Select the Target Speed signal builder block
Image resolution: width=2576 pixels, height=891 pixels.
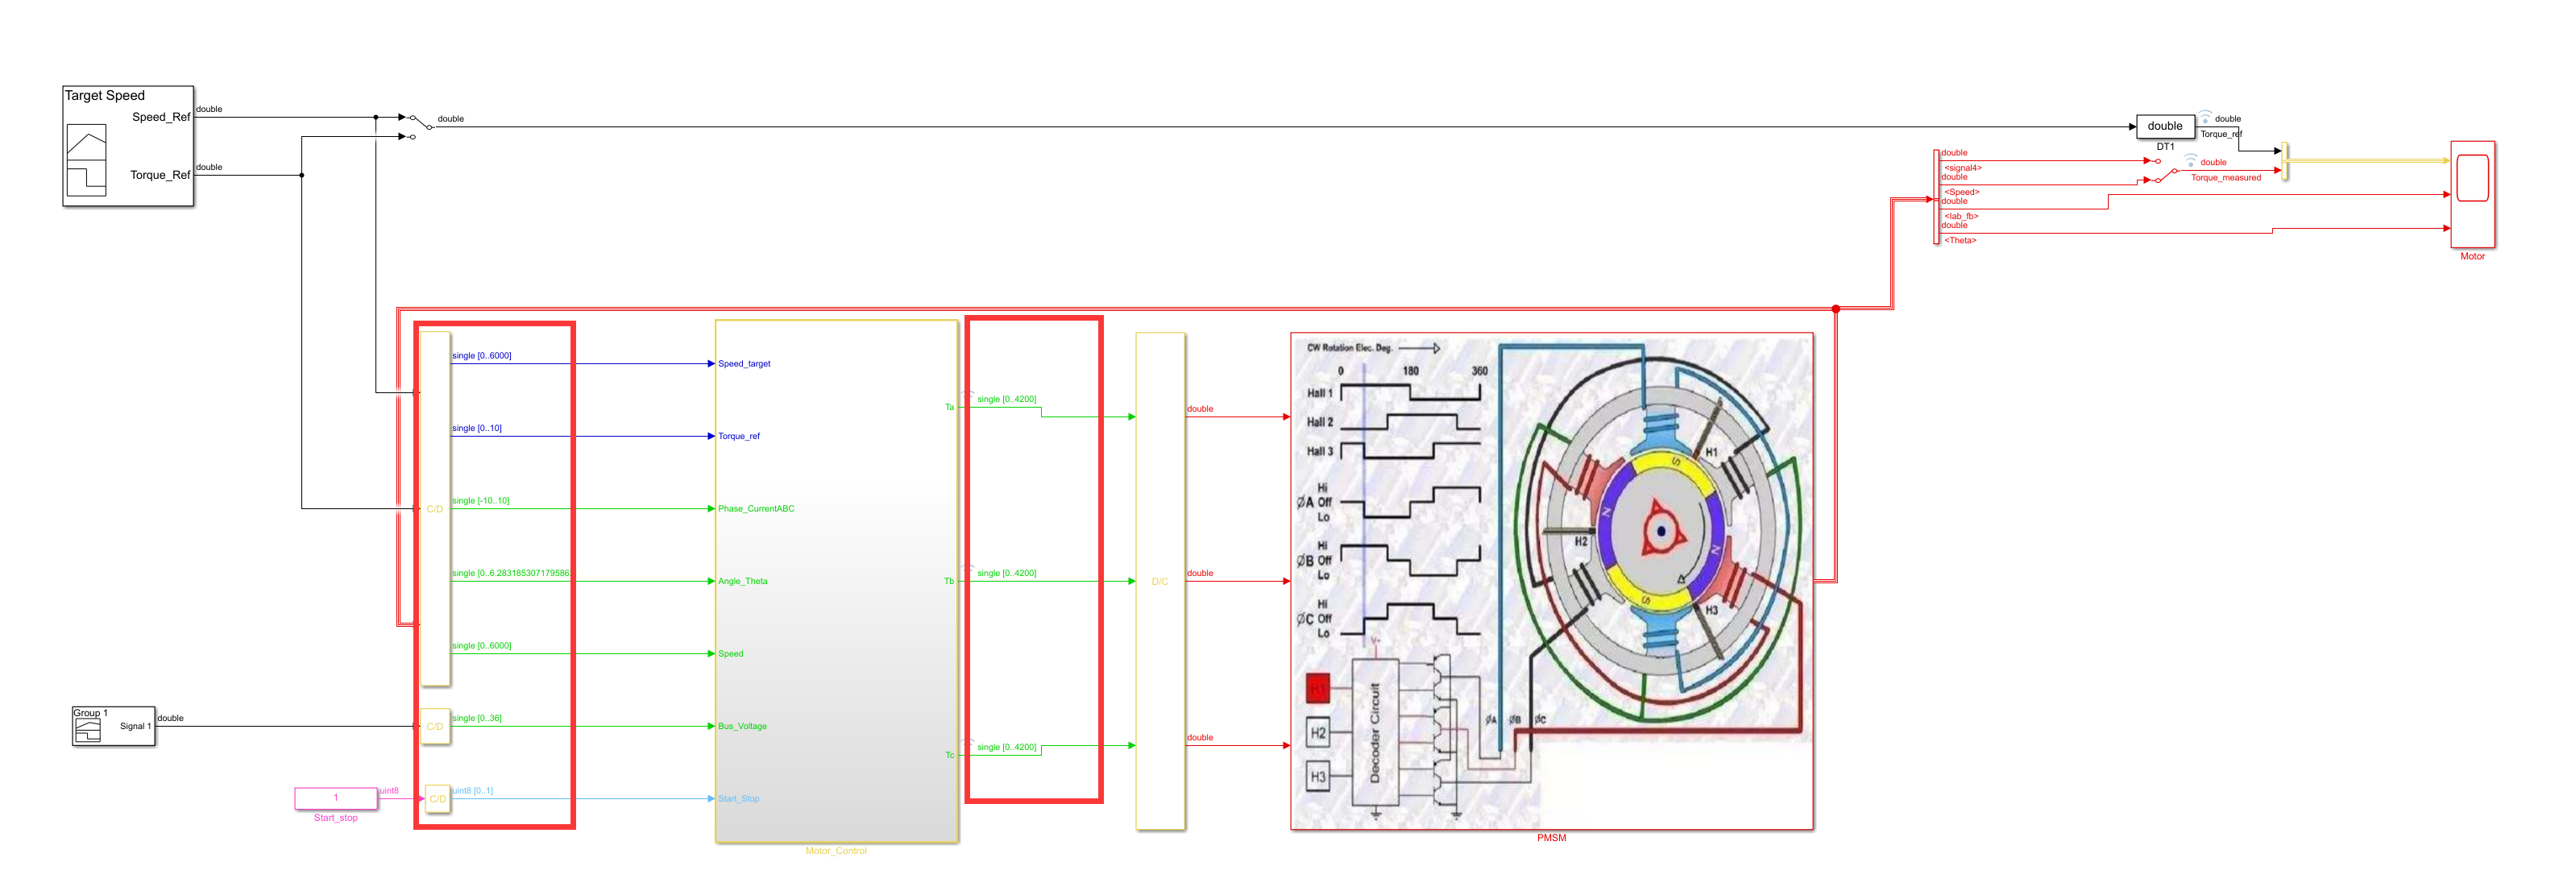pos(128,146)
